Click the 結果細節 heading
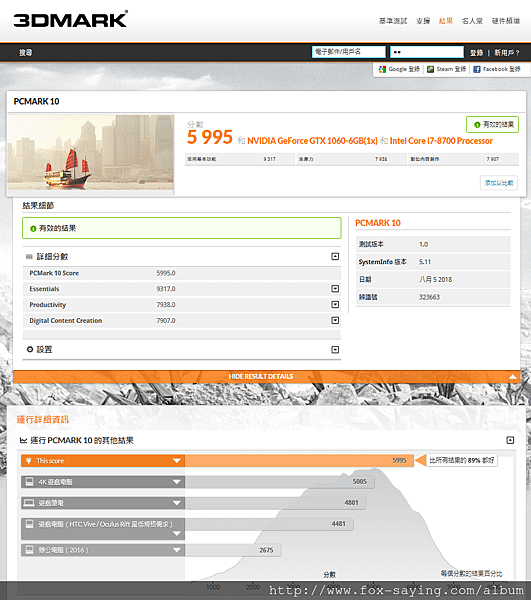 (38, 206)
